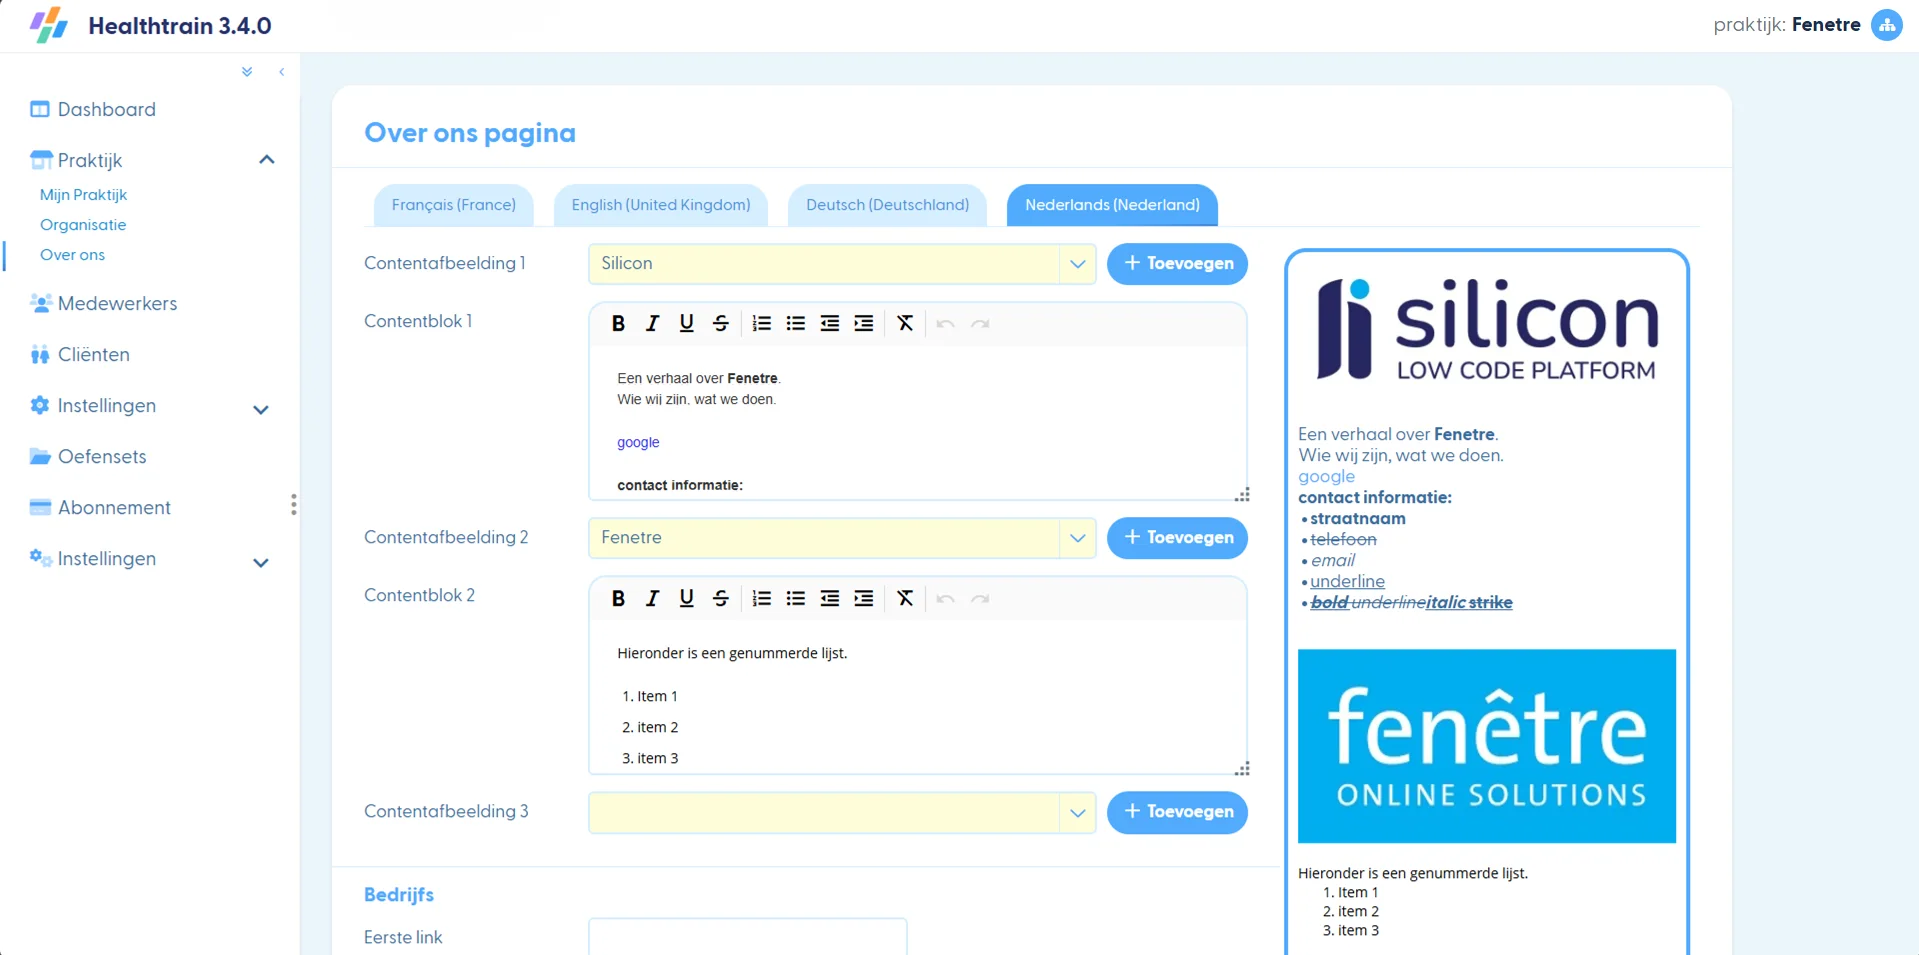The width and height of the screenshot is (1919, 955).
Task: Insert bullet list in Contentblok 1
Action: pos(796,323)
